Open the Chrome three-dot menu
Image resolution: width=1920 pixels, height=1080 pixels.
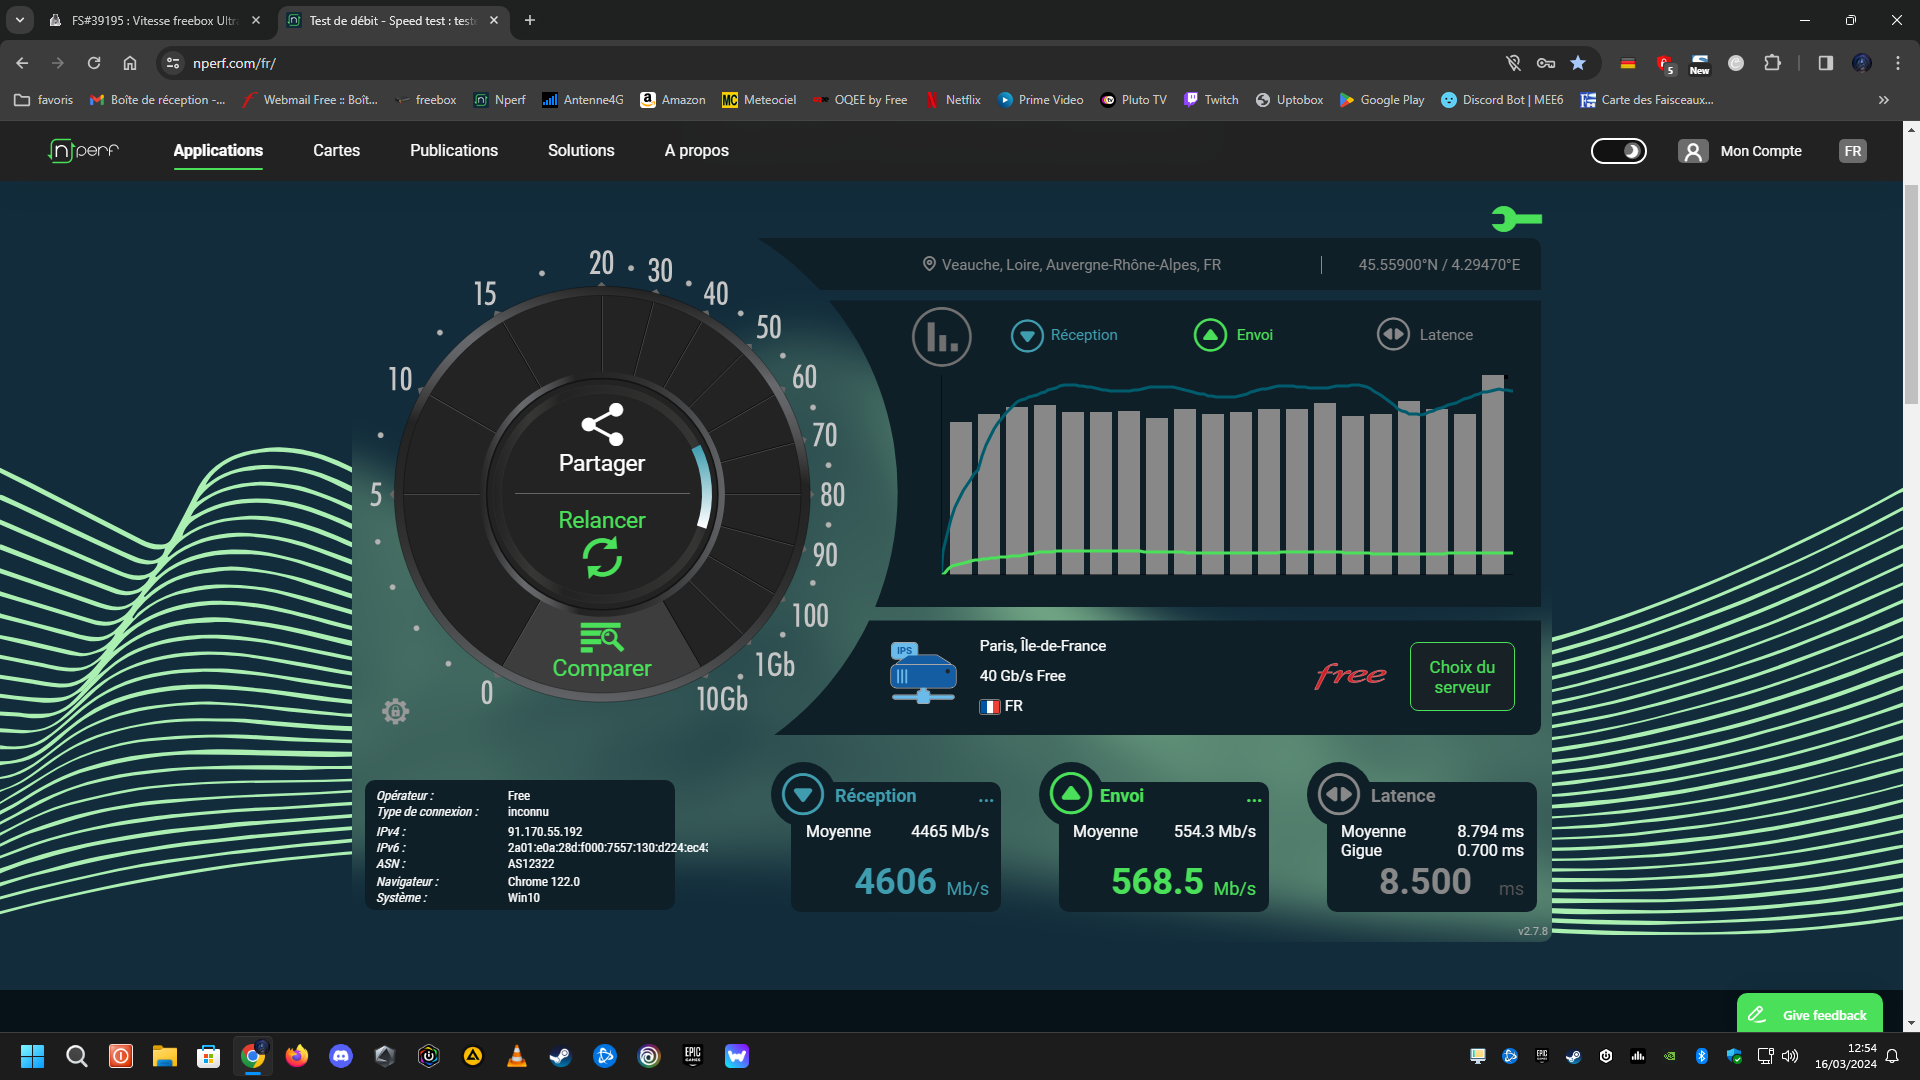click(1898, 63)
